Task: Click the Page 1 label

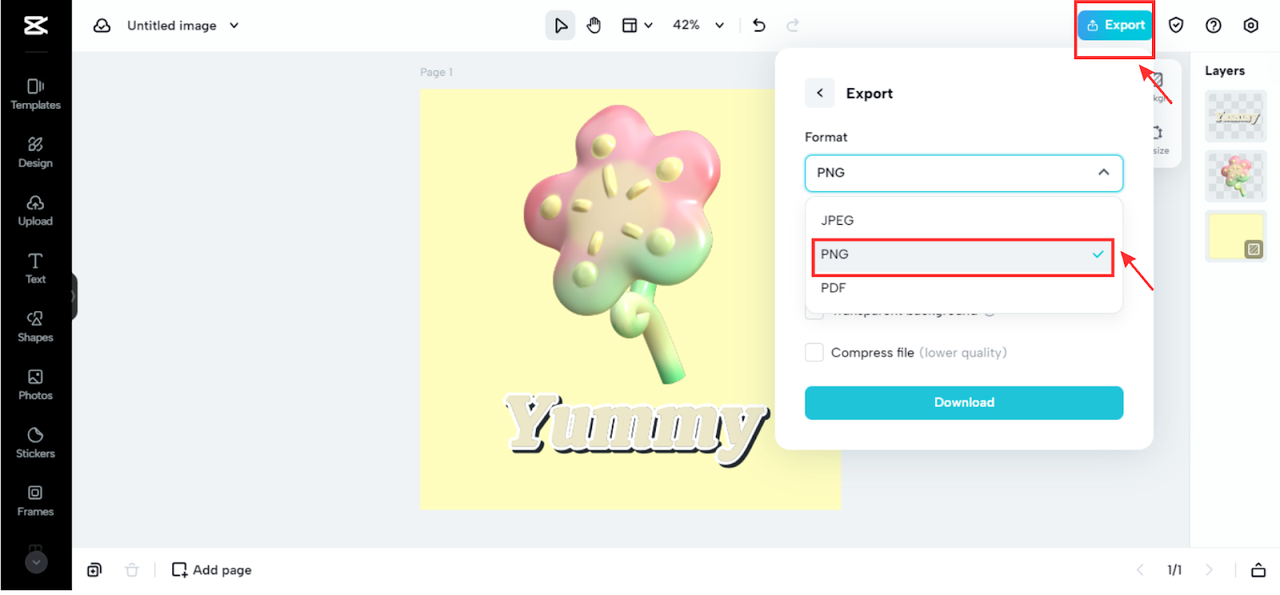Action: (436, 72)
